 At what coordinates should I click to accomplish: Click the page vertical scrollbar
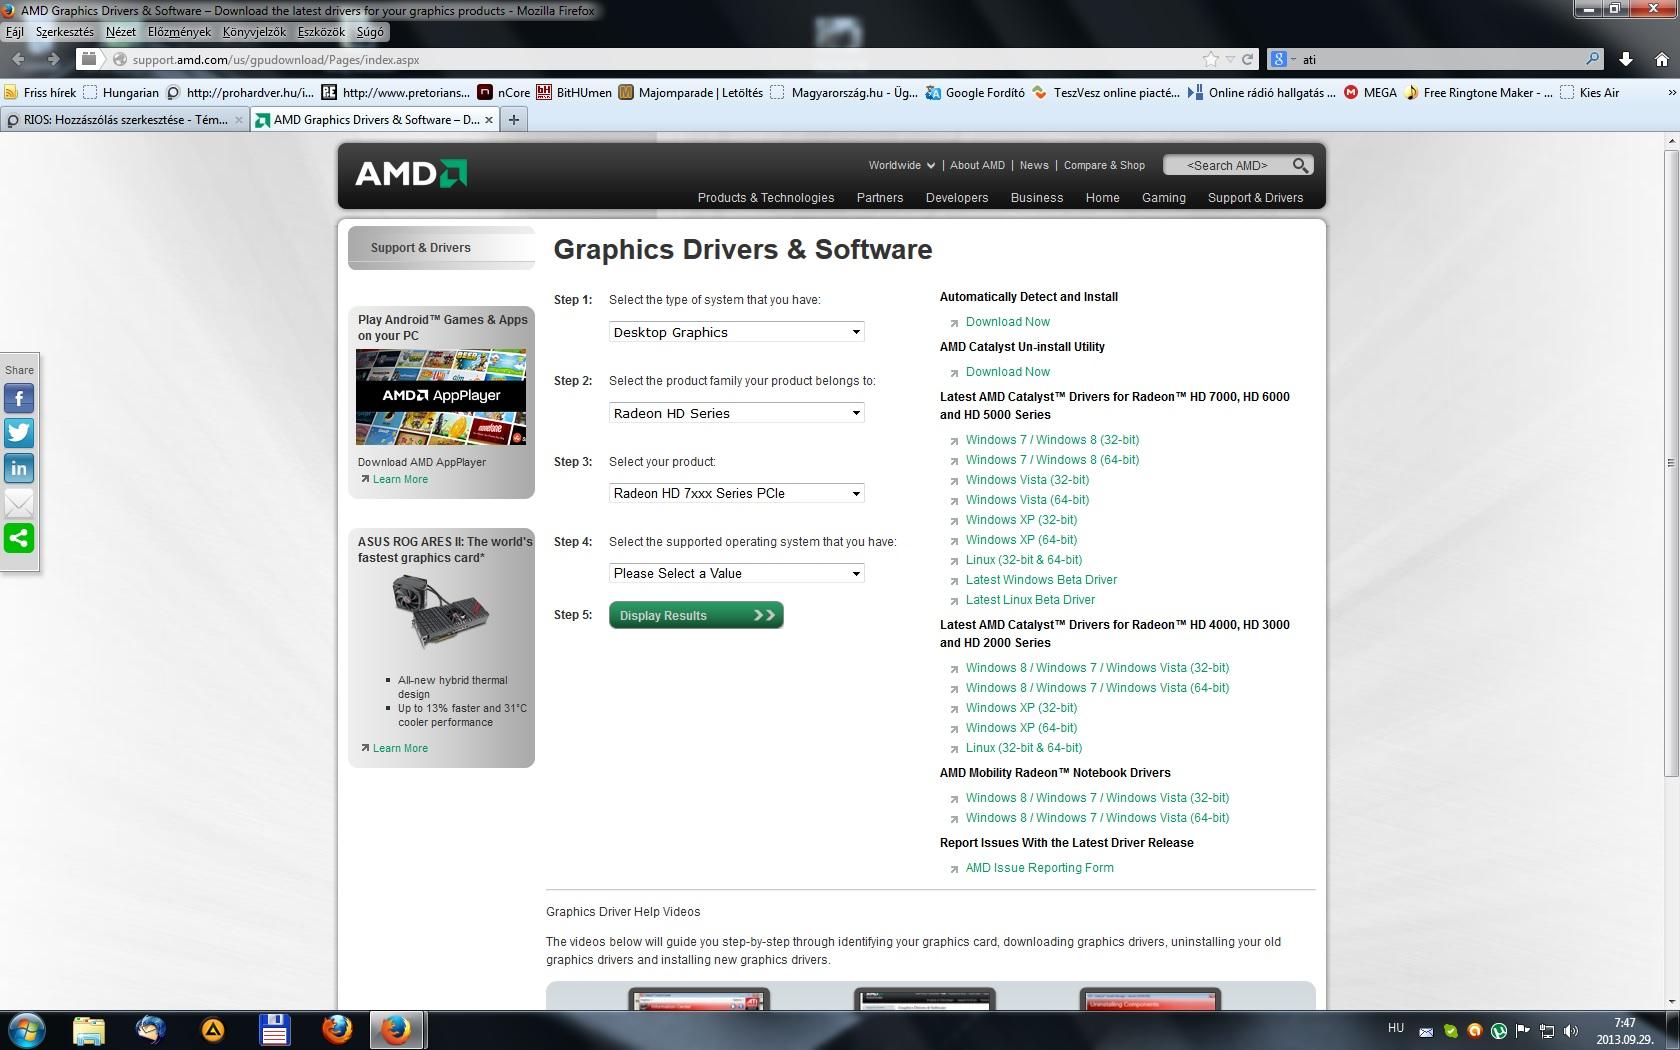[1671, 463]
